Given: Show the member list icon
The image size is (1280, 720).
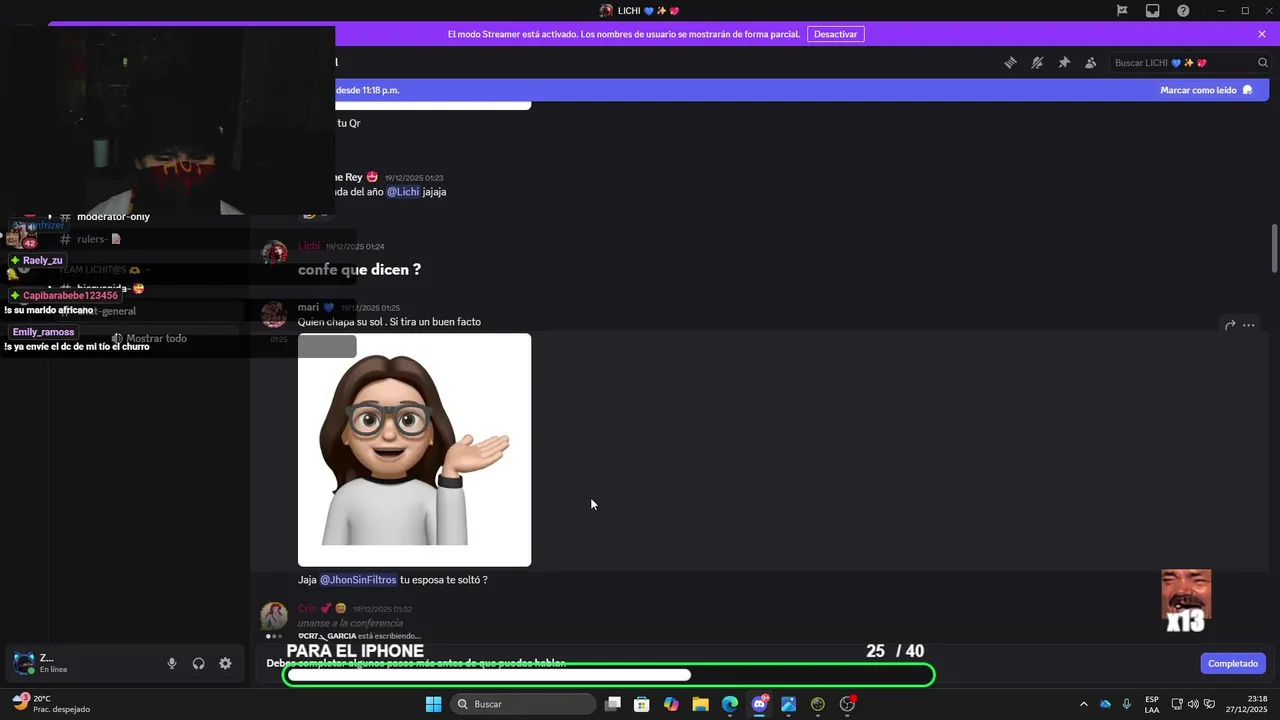Looking at the screenshot, I should click(x=1091, y=62).
